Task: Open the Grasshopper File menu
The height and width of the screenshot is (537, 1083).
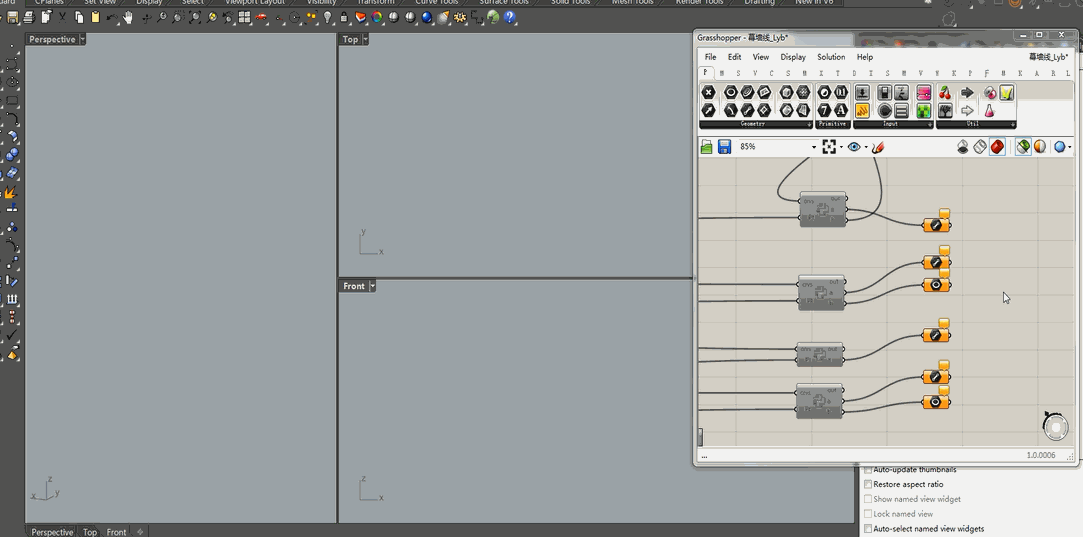Action: 710,57
